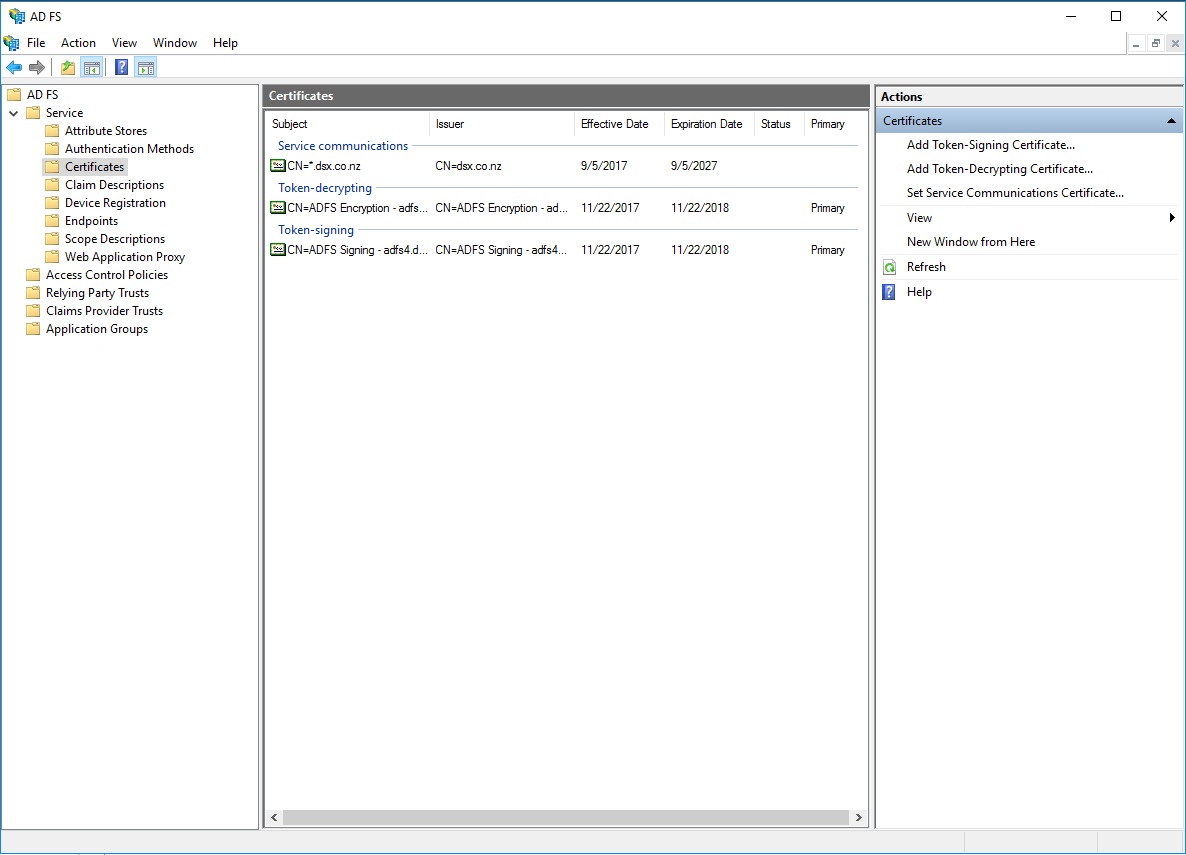
Task: Select Authentication Methods in the tree
Action: [x=129, y=149]
